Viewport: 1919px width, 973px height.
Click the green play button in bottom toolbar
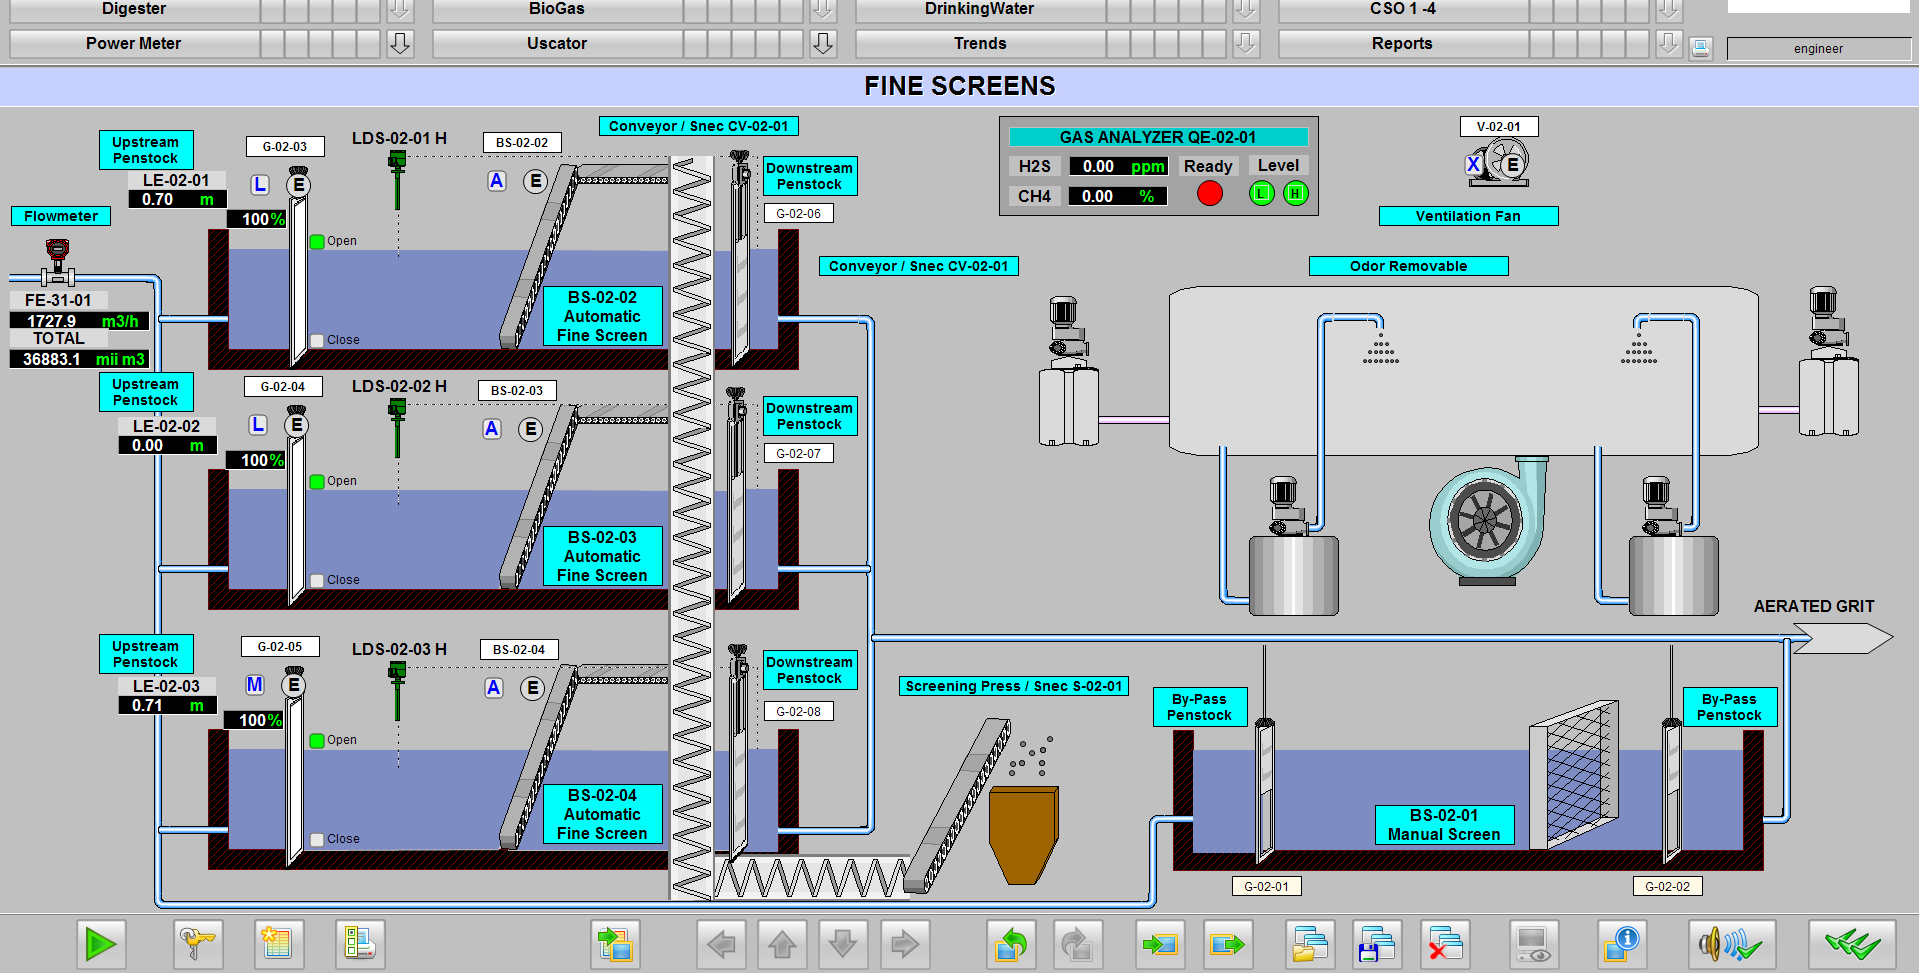(x=101, y=944)
